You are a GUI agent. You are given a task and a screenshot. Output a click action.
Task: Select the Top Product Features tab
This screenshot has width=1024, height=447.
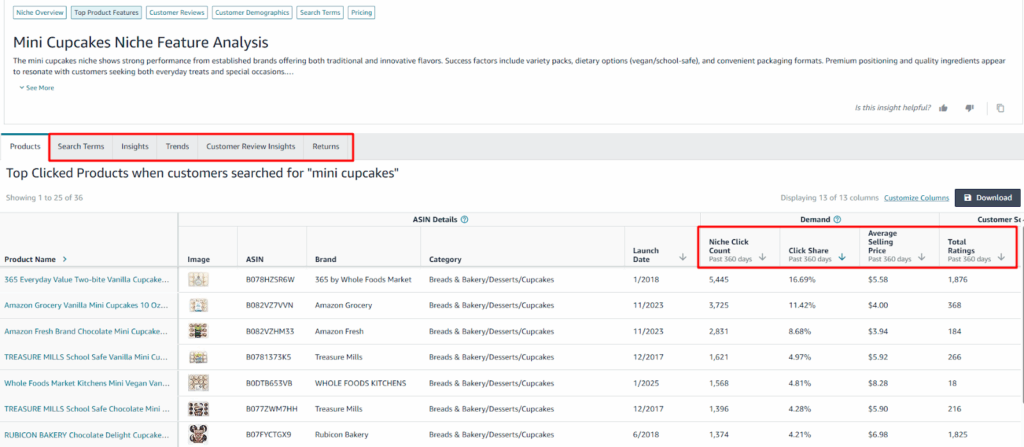tap(106, 12)
